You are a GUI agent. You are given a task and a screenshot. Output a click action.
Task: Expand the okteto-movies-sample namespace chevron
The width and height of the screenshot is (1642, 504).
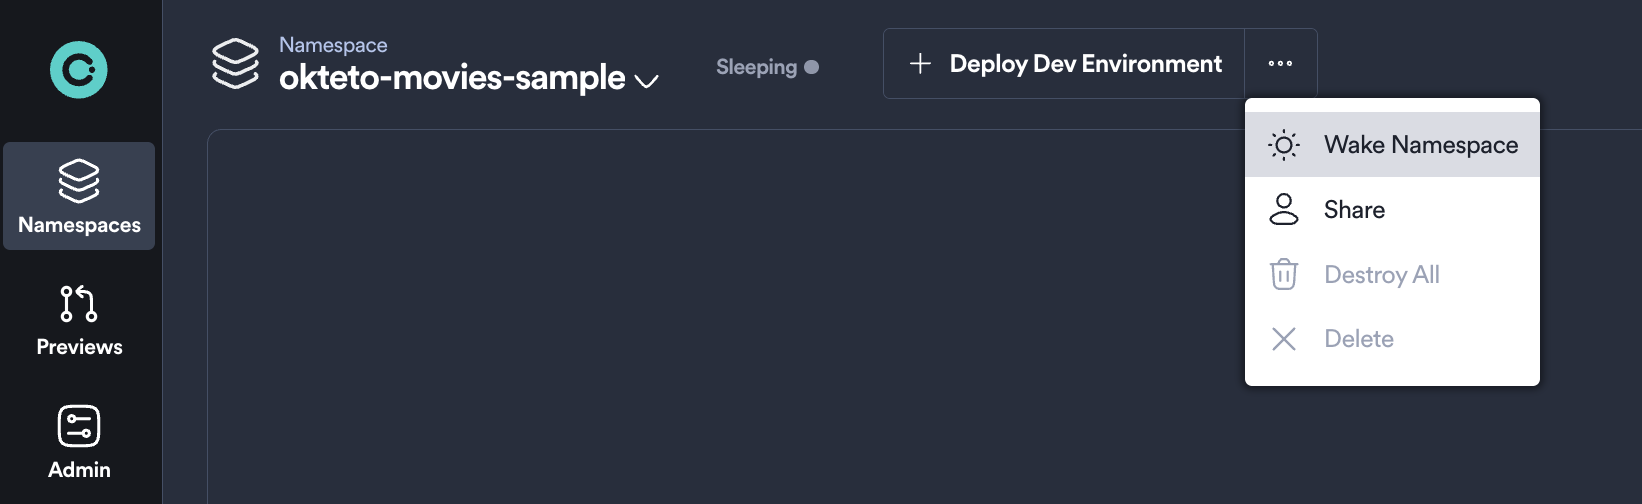(x=647, y=81)
